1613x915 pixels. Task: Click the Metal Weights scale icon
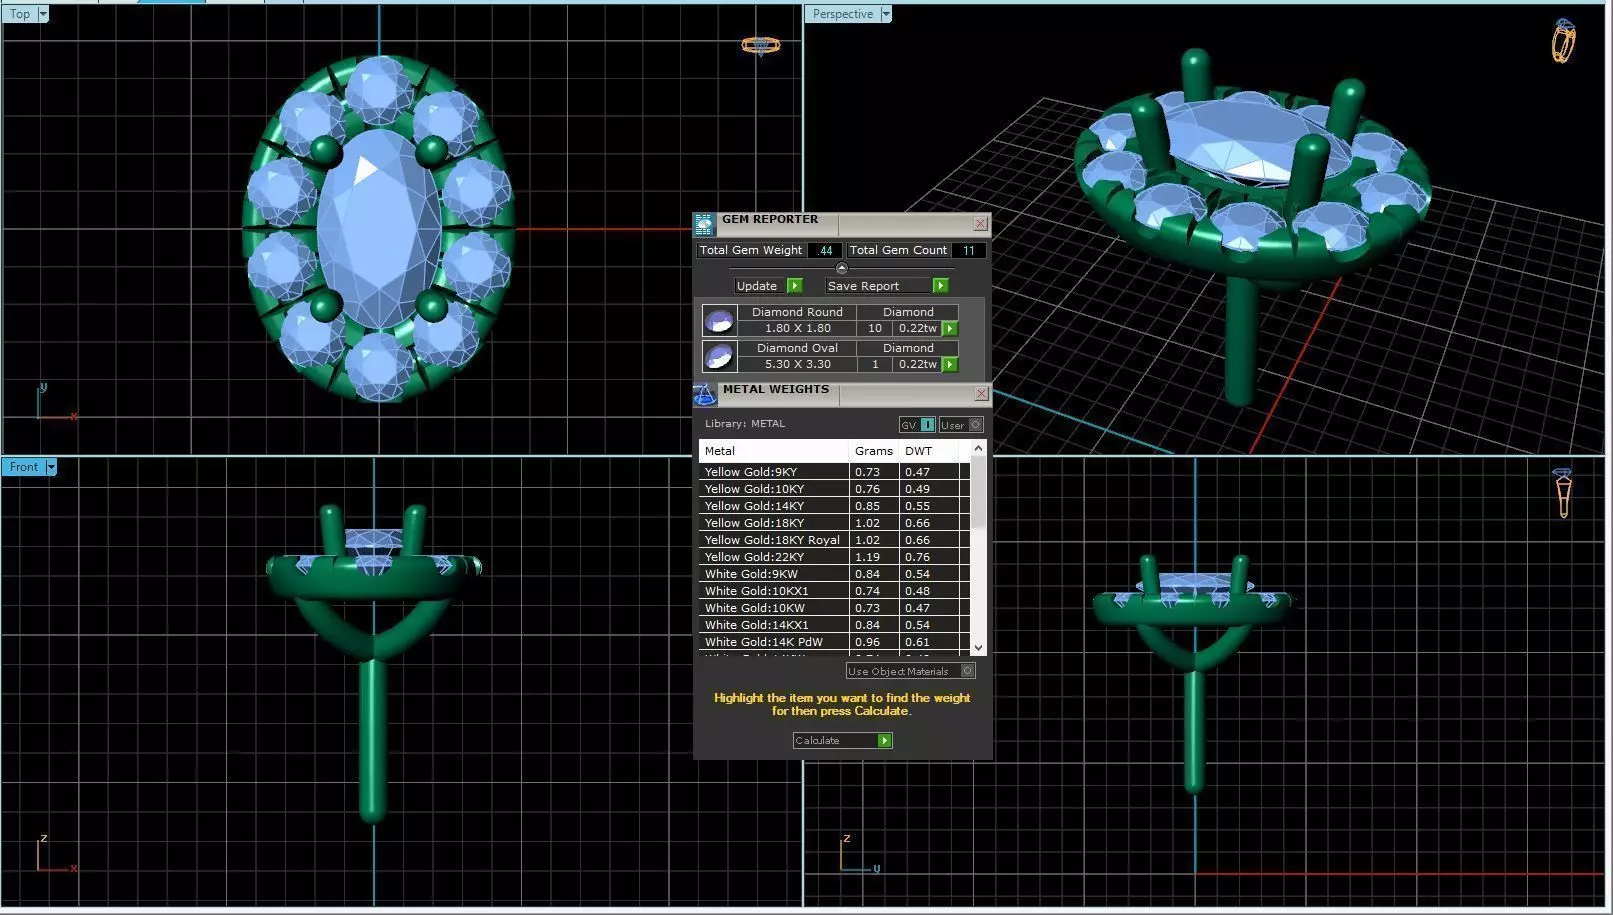pos(704,394)
